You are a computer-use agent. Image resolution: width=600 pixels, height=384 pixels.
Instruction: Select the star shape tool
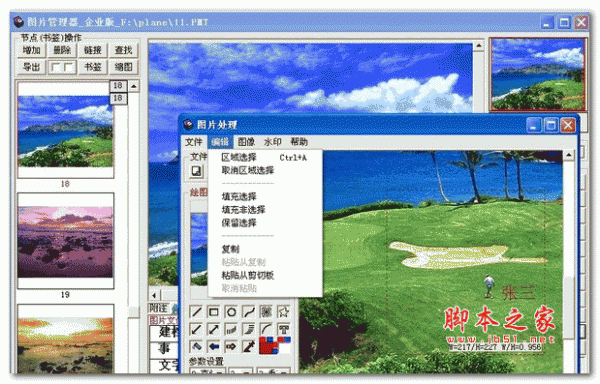pos(284,312)
